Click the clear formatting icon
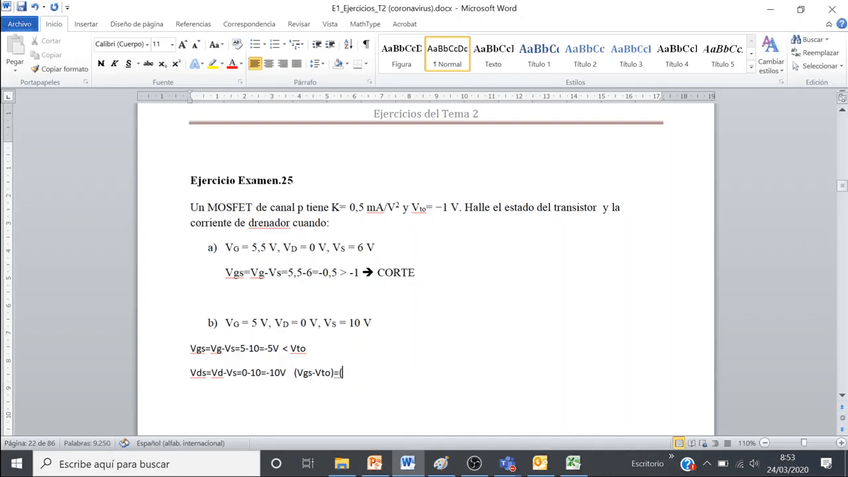Viewport: 848px width, 477px height. click(237, 44)
